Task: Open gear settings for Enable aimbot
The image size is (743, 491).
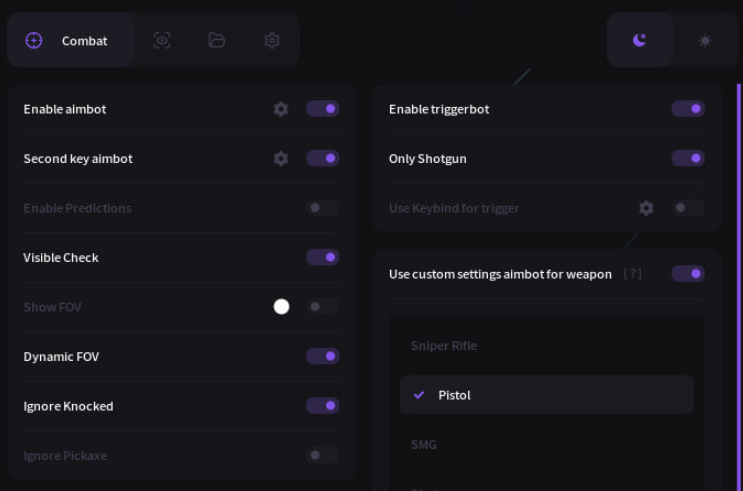Action: coord(281,109)
